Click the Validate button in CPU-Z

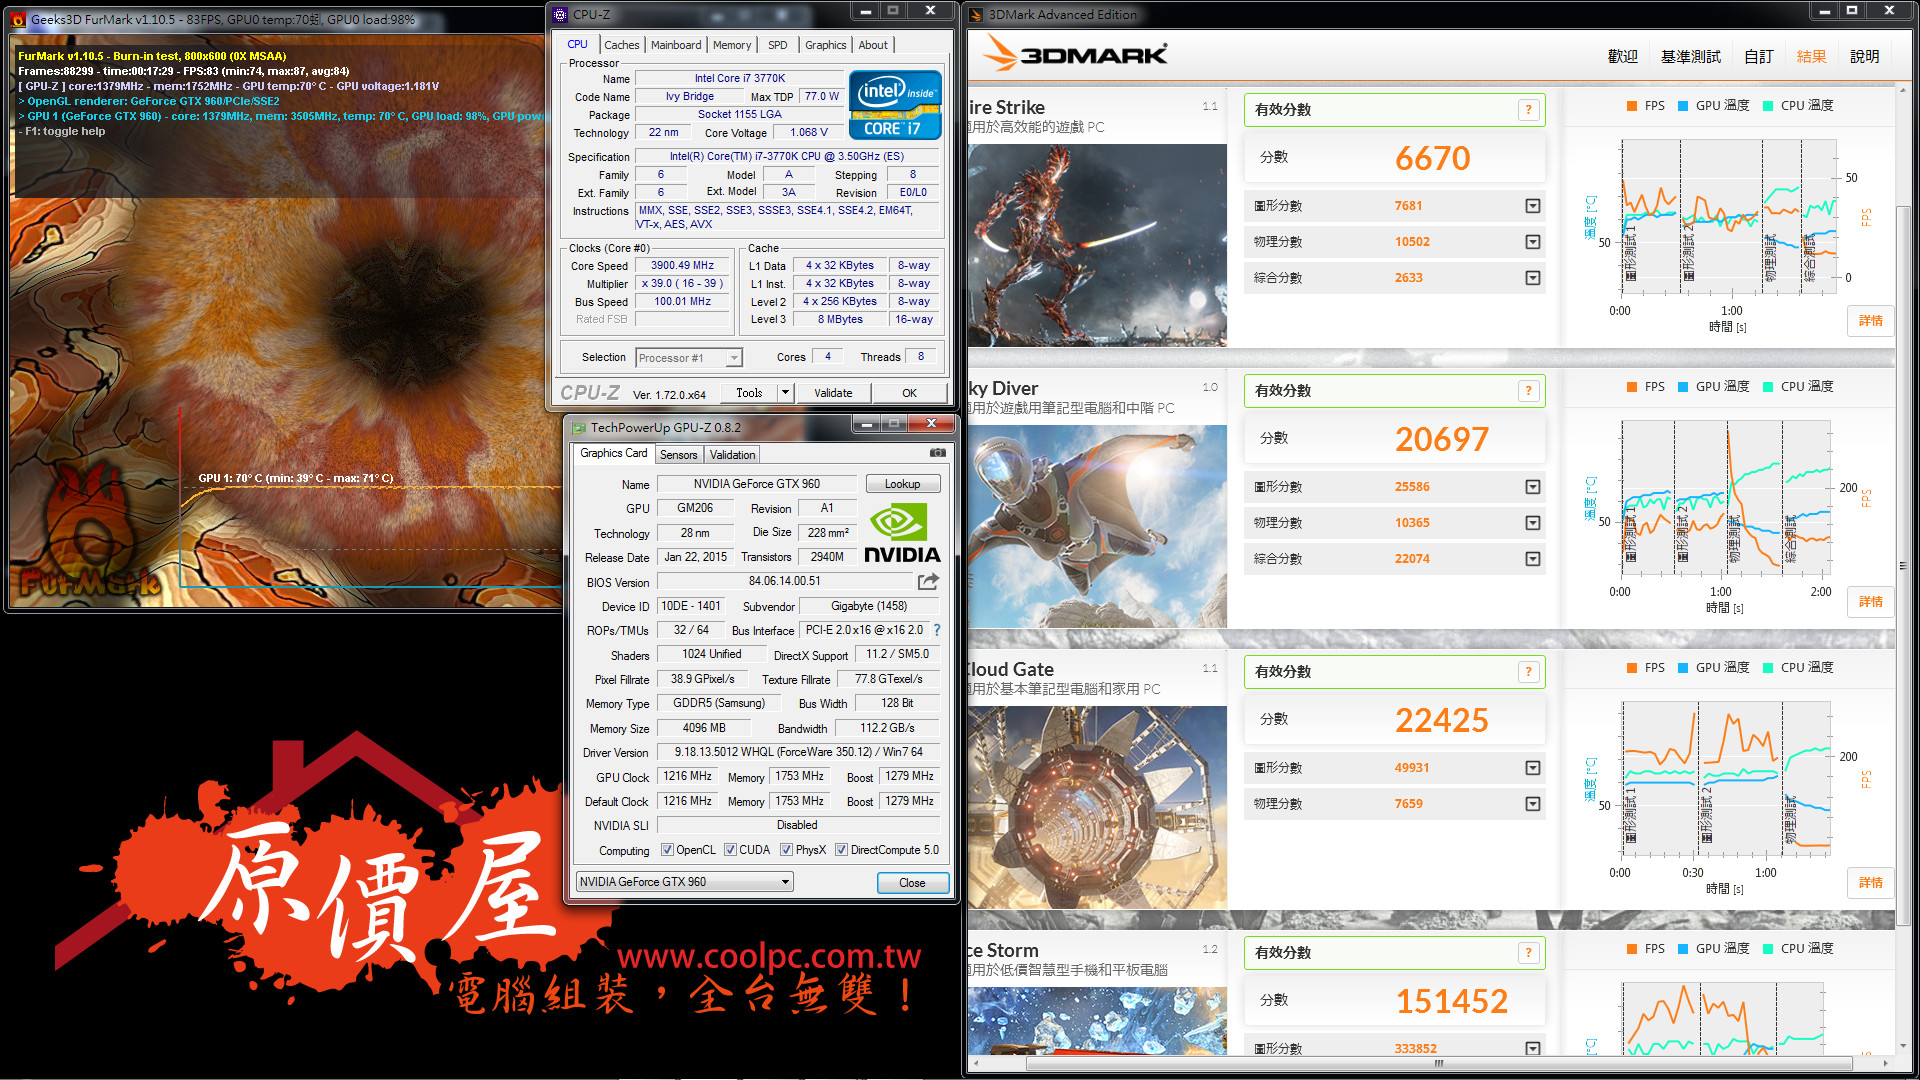(x=833, y=393)
